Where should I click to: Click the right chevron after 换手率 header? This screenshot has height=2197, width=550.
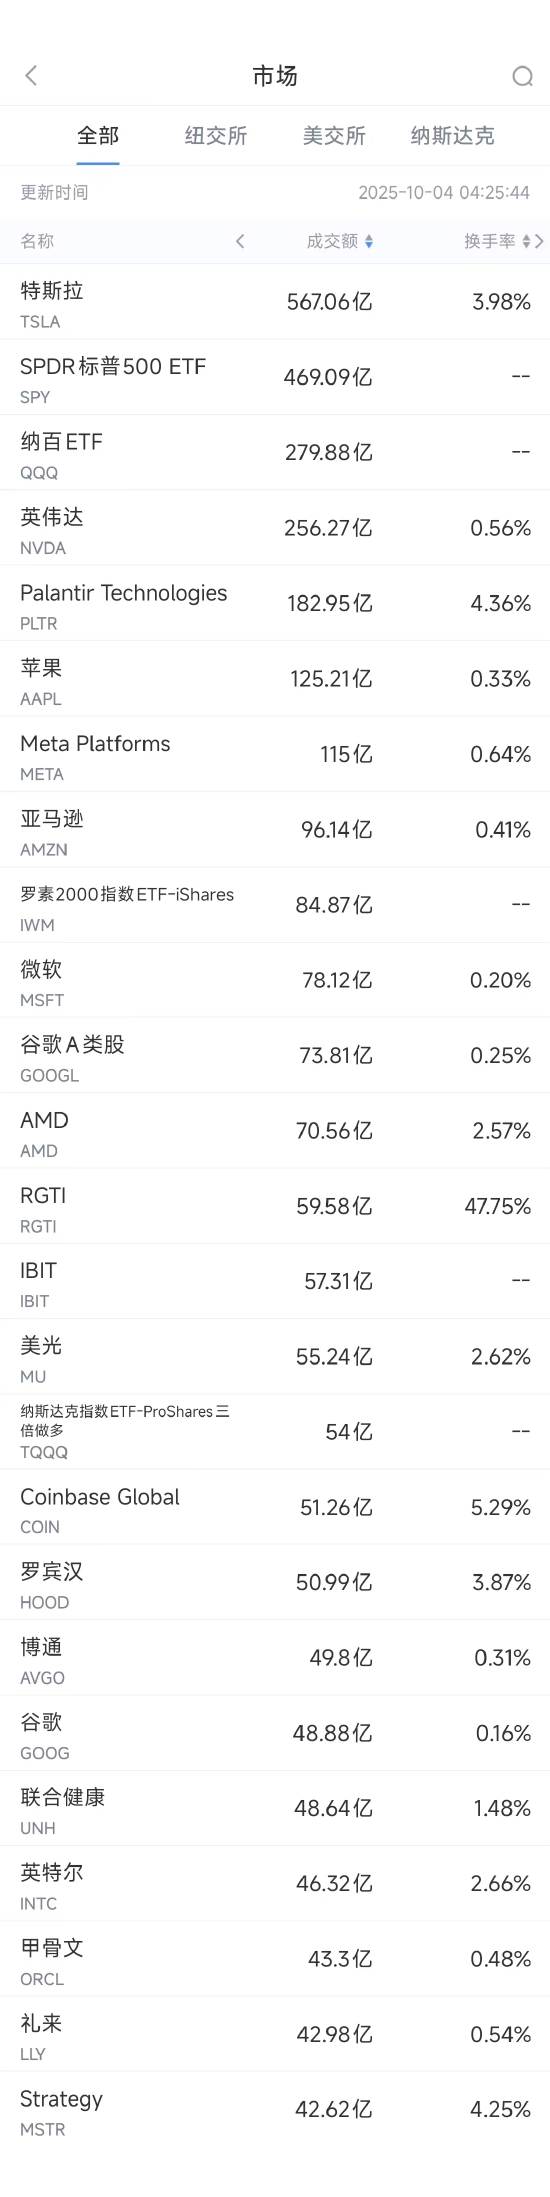click(x=540, y=241)
